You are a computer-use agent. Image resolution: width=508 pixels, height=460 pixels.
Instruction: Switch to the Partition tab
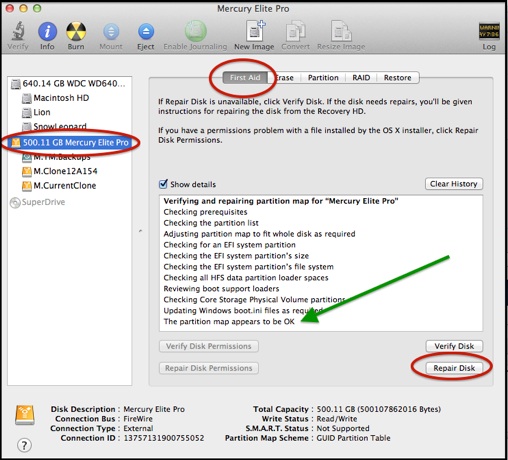pyautogui.click(x=323, y=78)
